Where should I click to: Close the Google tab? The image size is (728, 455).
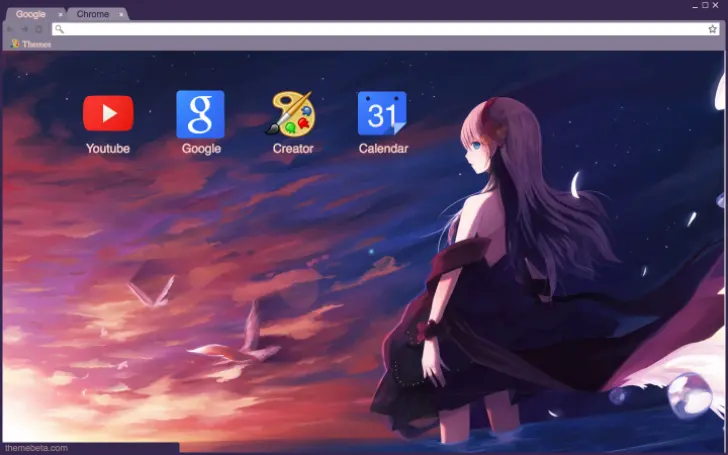(60, 14)
